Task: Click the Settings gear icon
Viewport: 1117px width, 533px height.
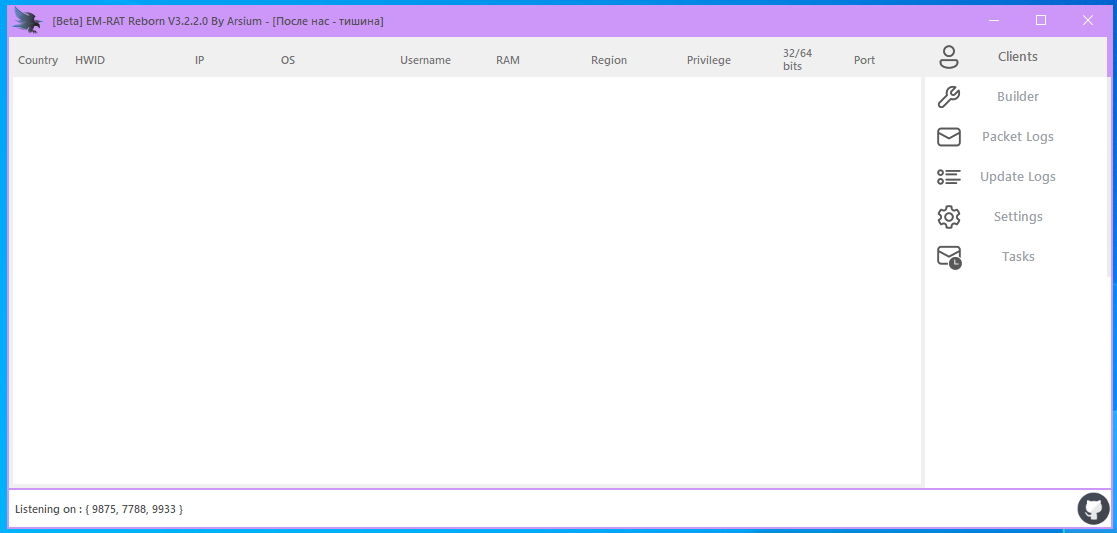Action: [x=948, y=217]
